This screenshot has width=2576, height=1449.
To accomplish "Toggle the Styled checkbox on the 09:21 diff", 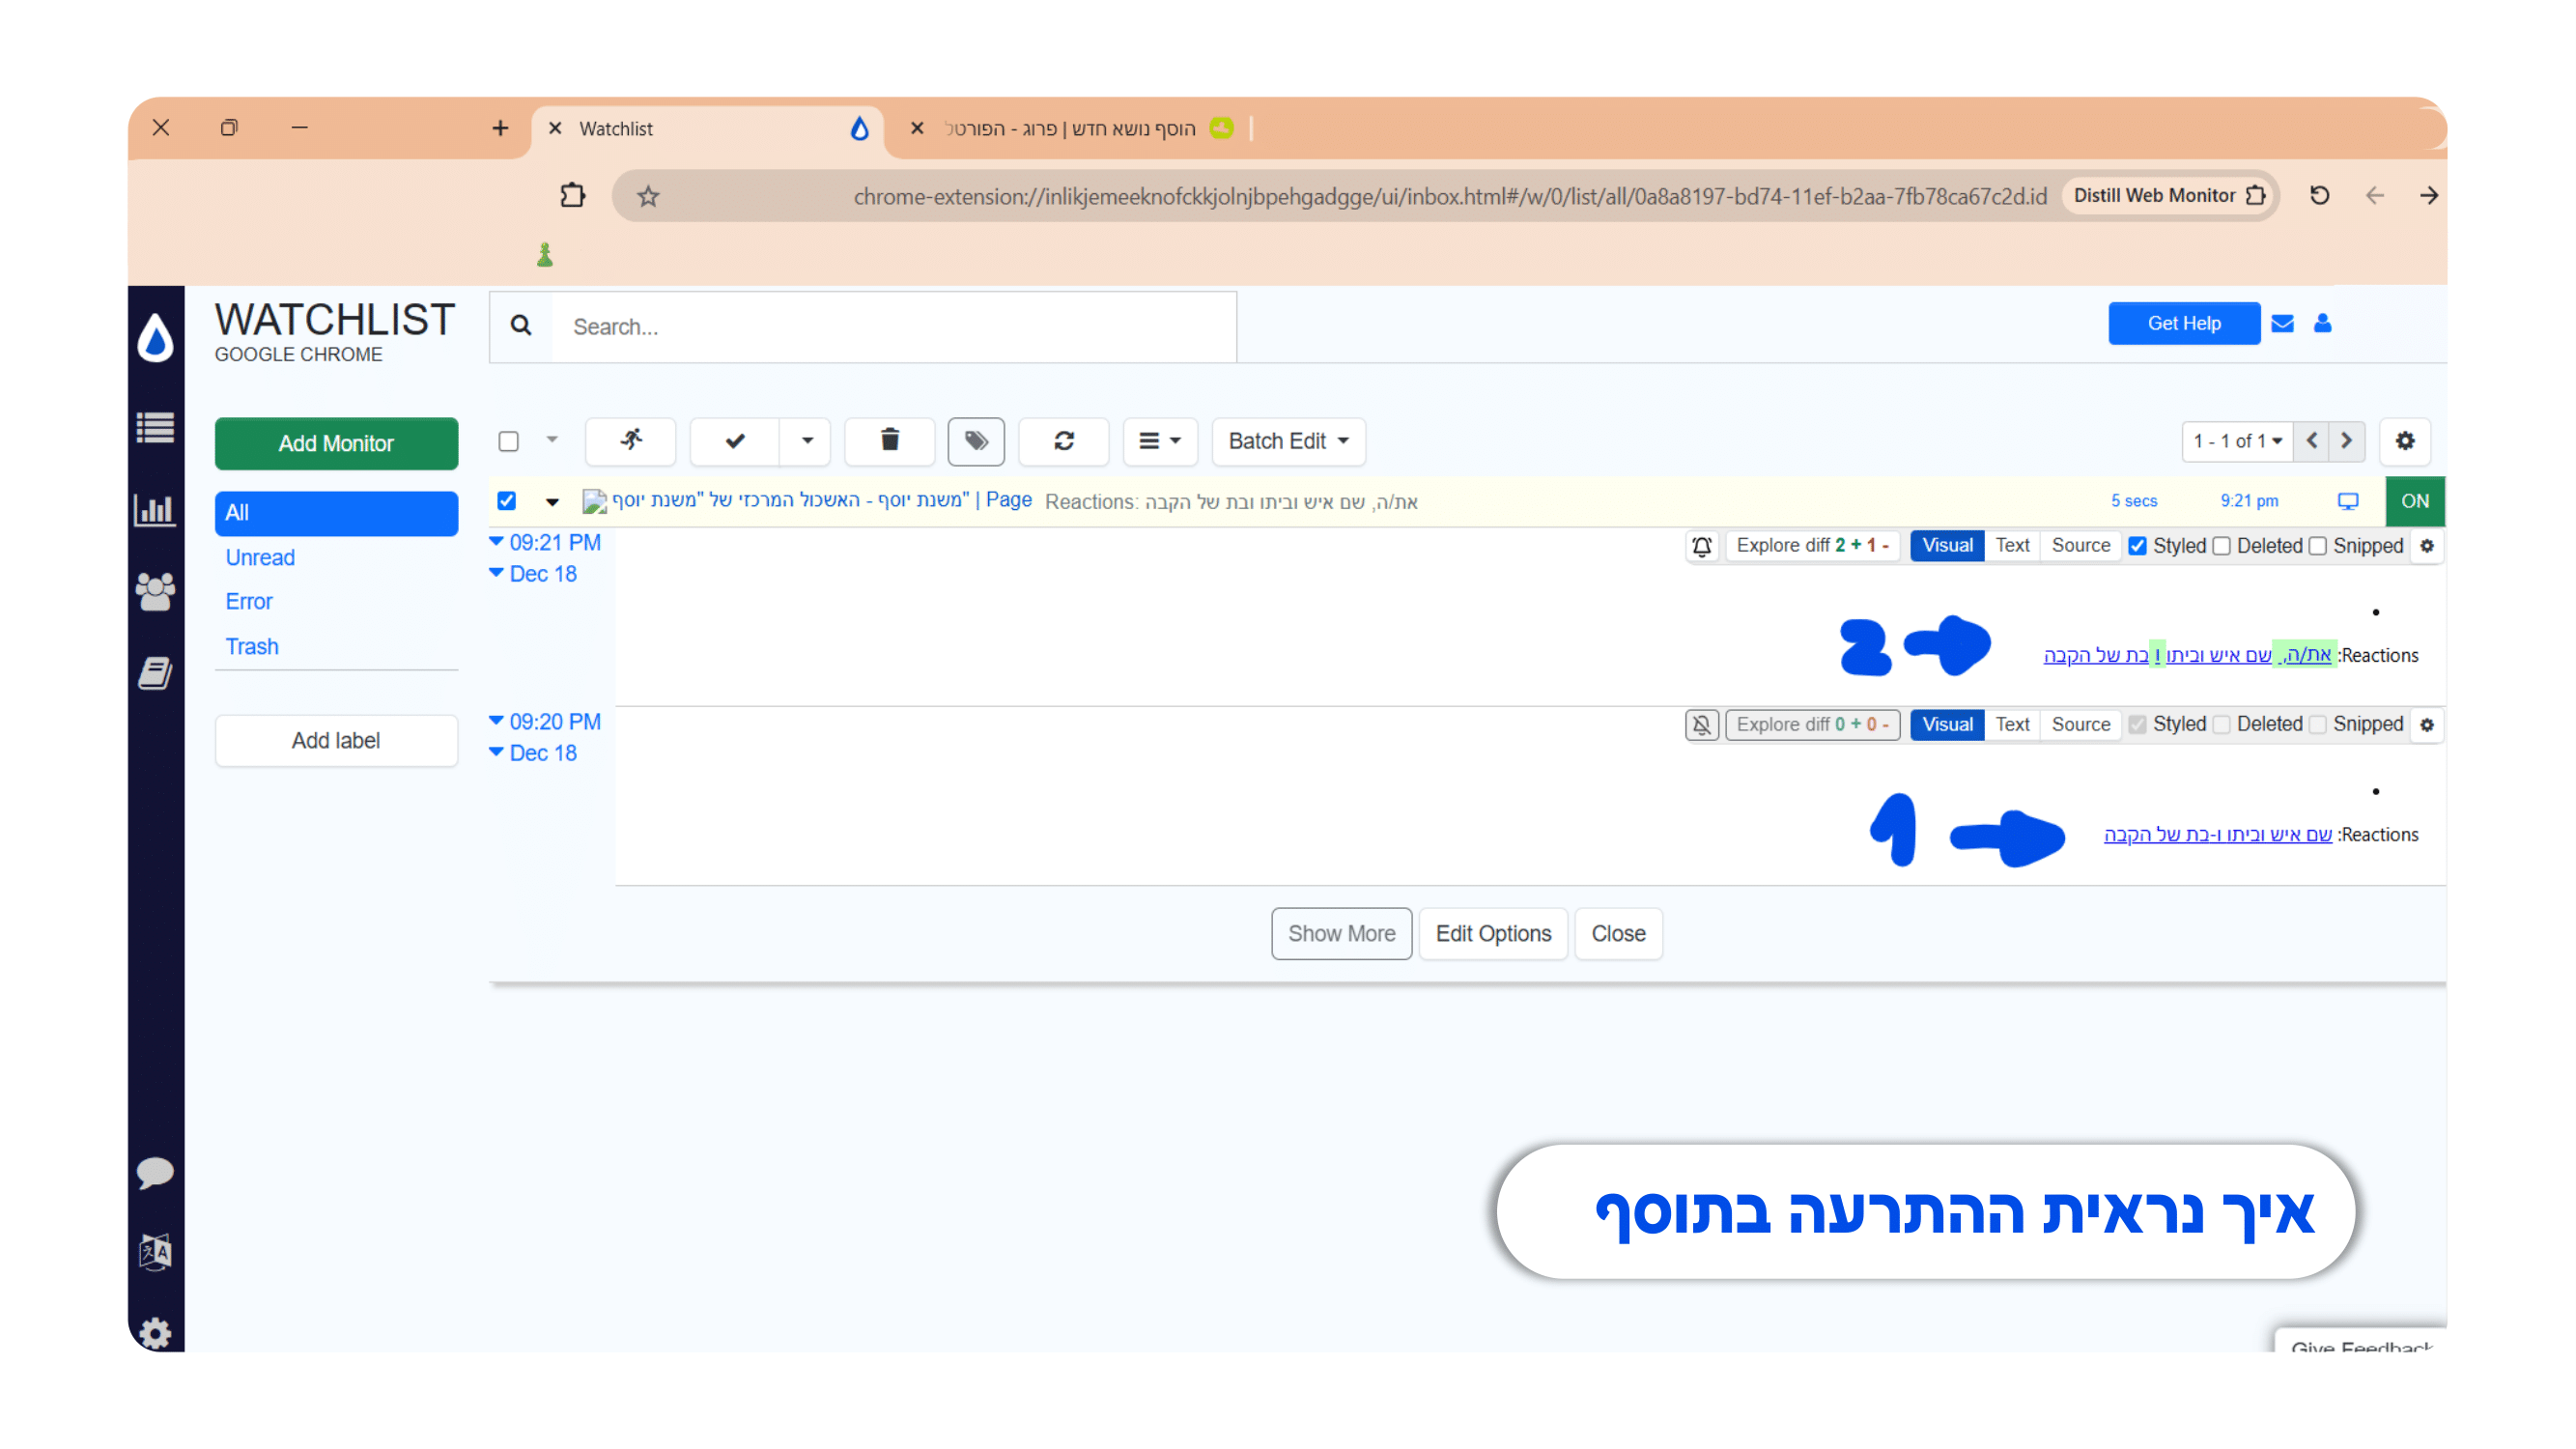I will click(2138, 545).
